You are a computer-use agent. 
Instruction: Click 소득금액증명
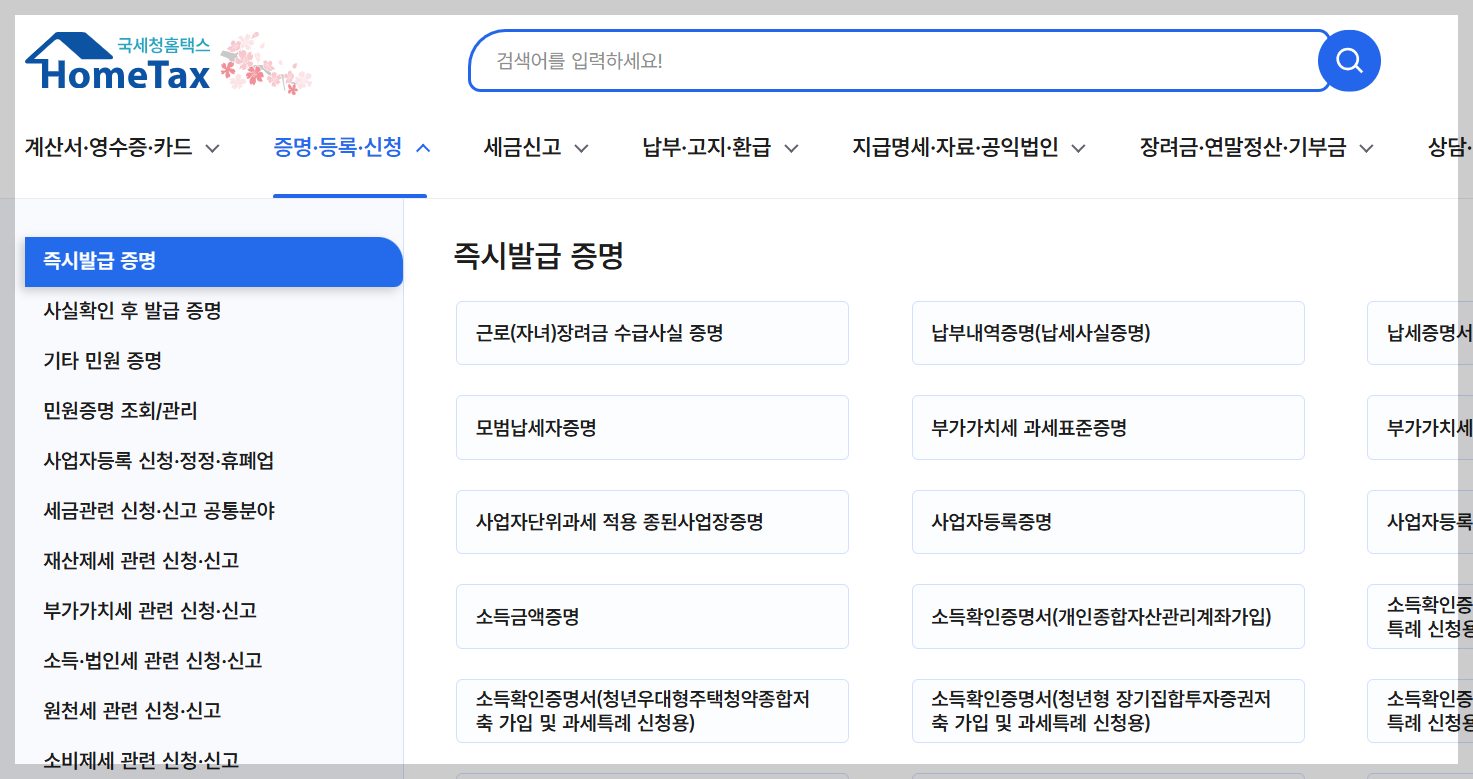pos(652,616)
